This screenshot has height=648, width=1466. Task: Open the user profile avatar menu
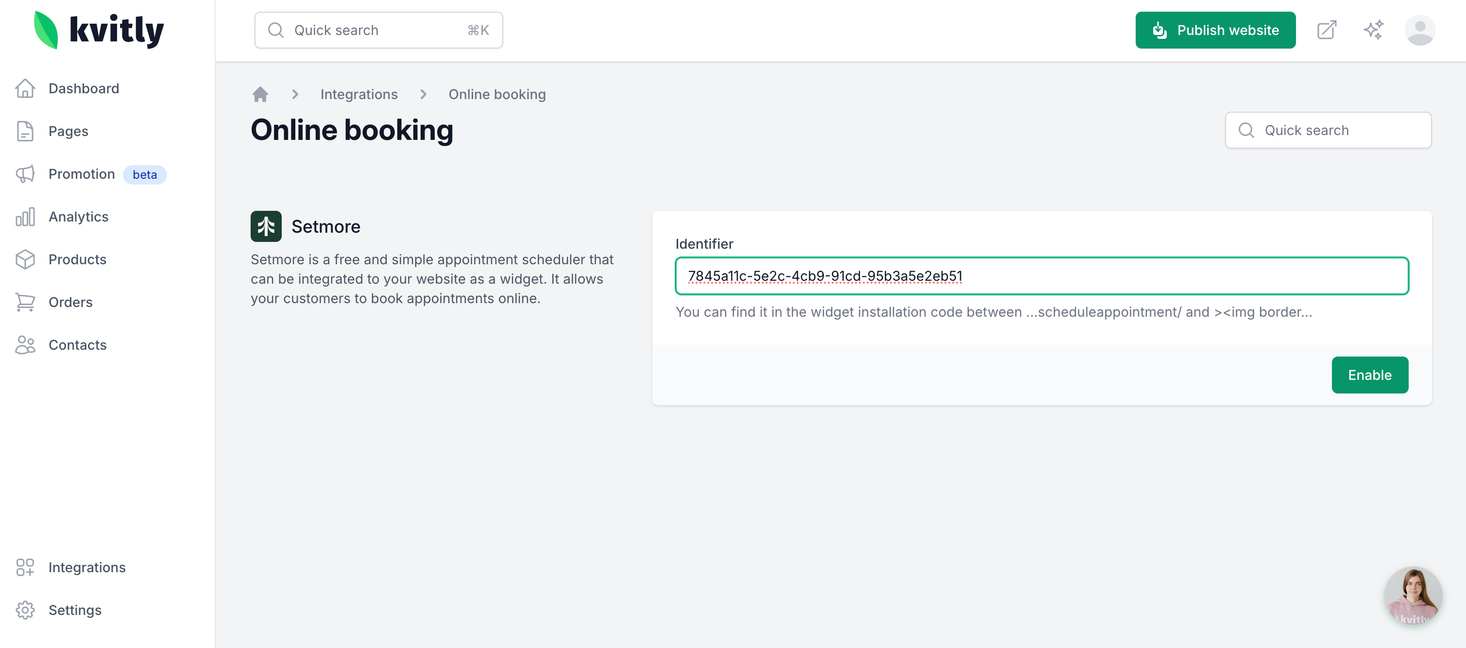tap(1420, 30)
